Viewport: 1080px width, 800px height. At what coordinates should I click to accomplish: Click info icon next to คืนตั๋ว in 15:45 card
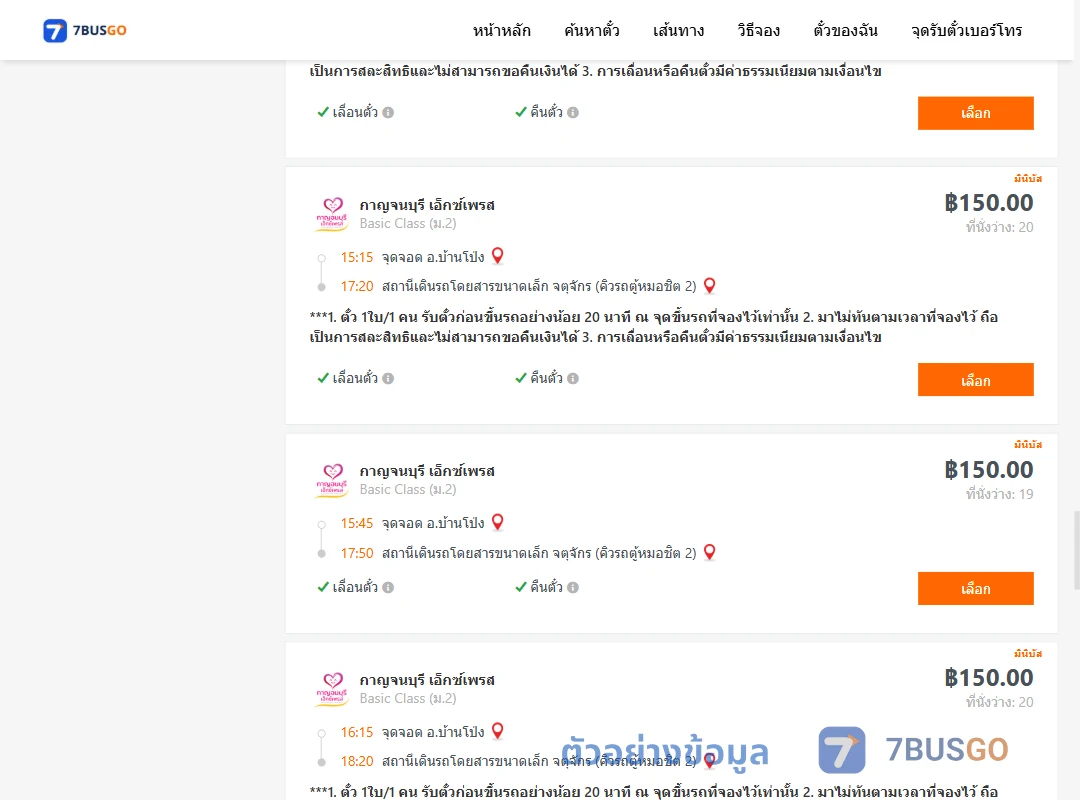(x=573, y=587)
